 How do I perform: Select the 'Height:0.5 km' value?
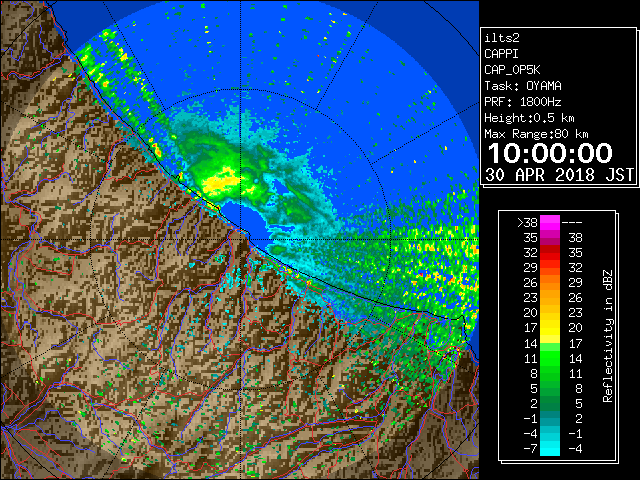529,118
